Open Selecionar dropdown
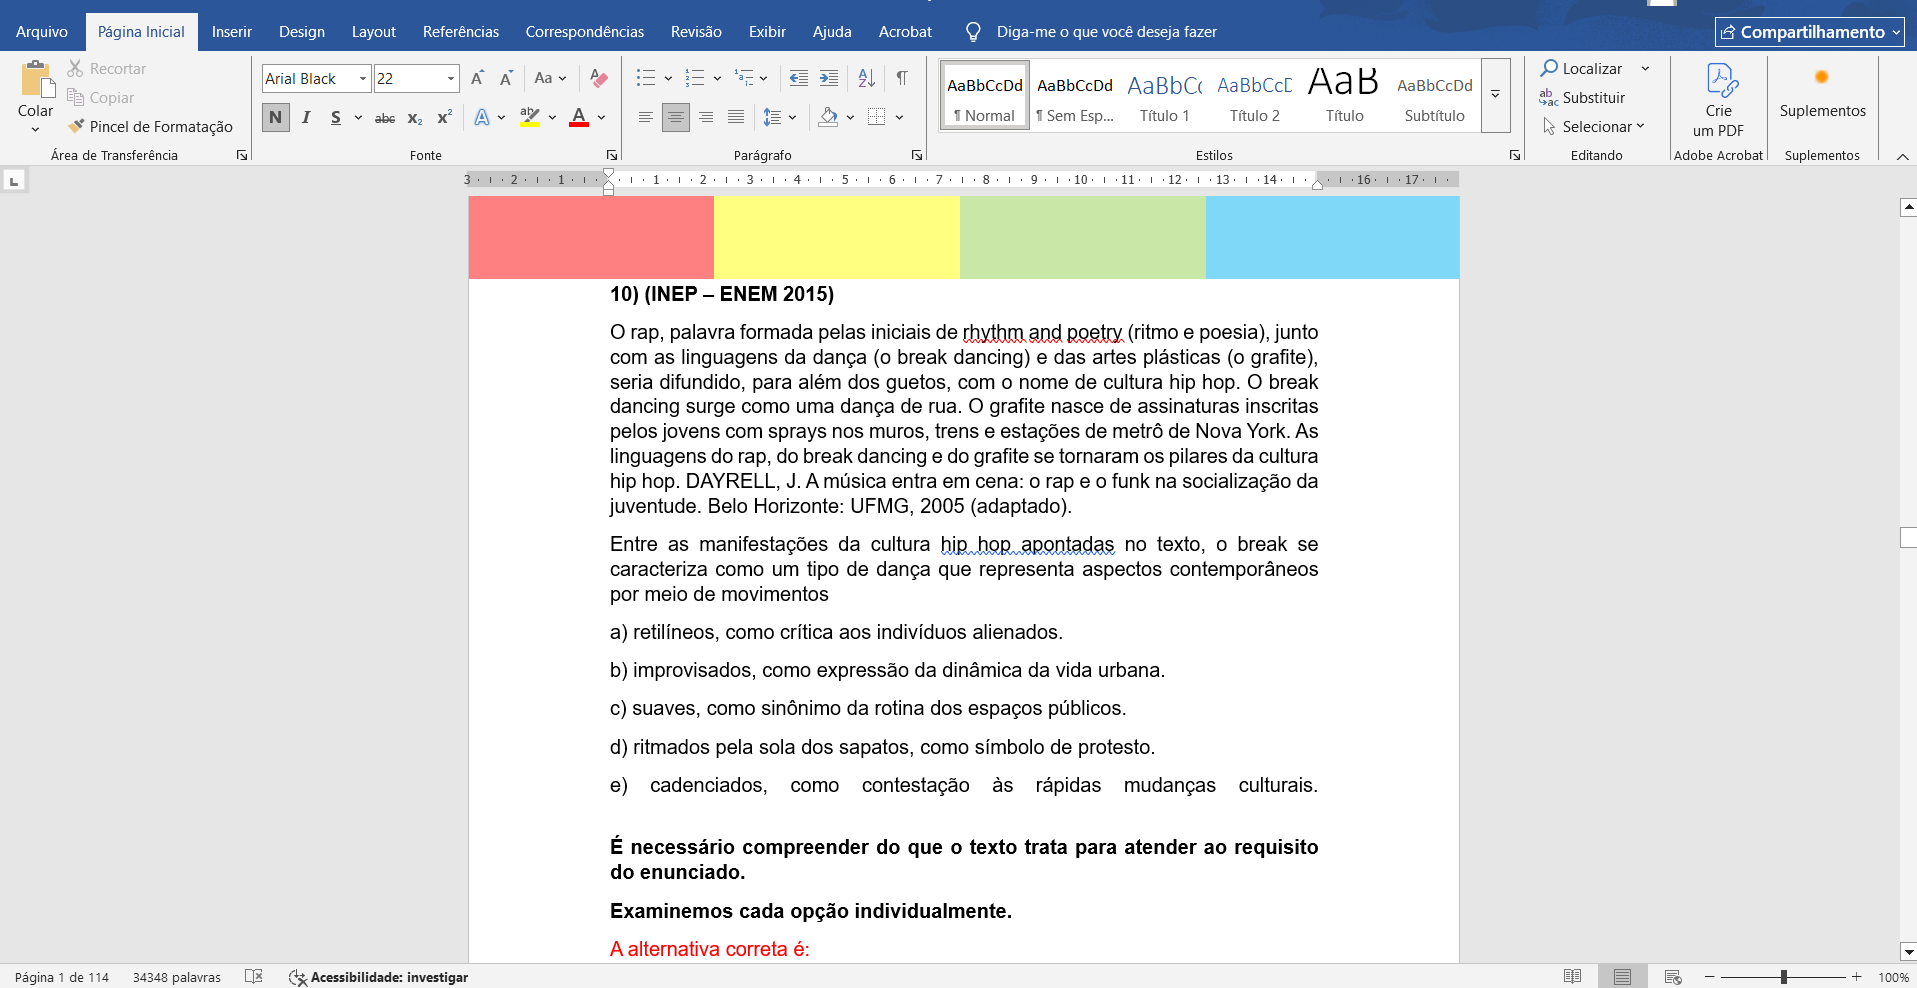The height and width of the screenshot is (988, 1917). 1594,126
